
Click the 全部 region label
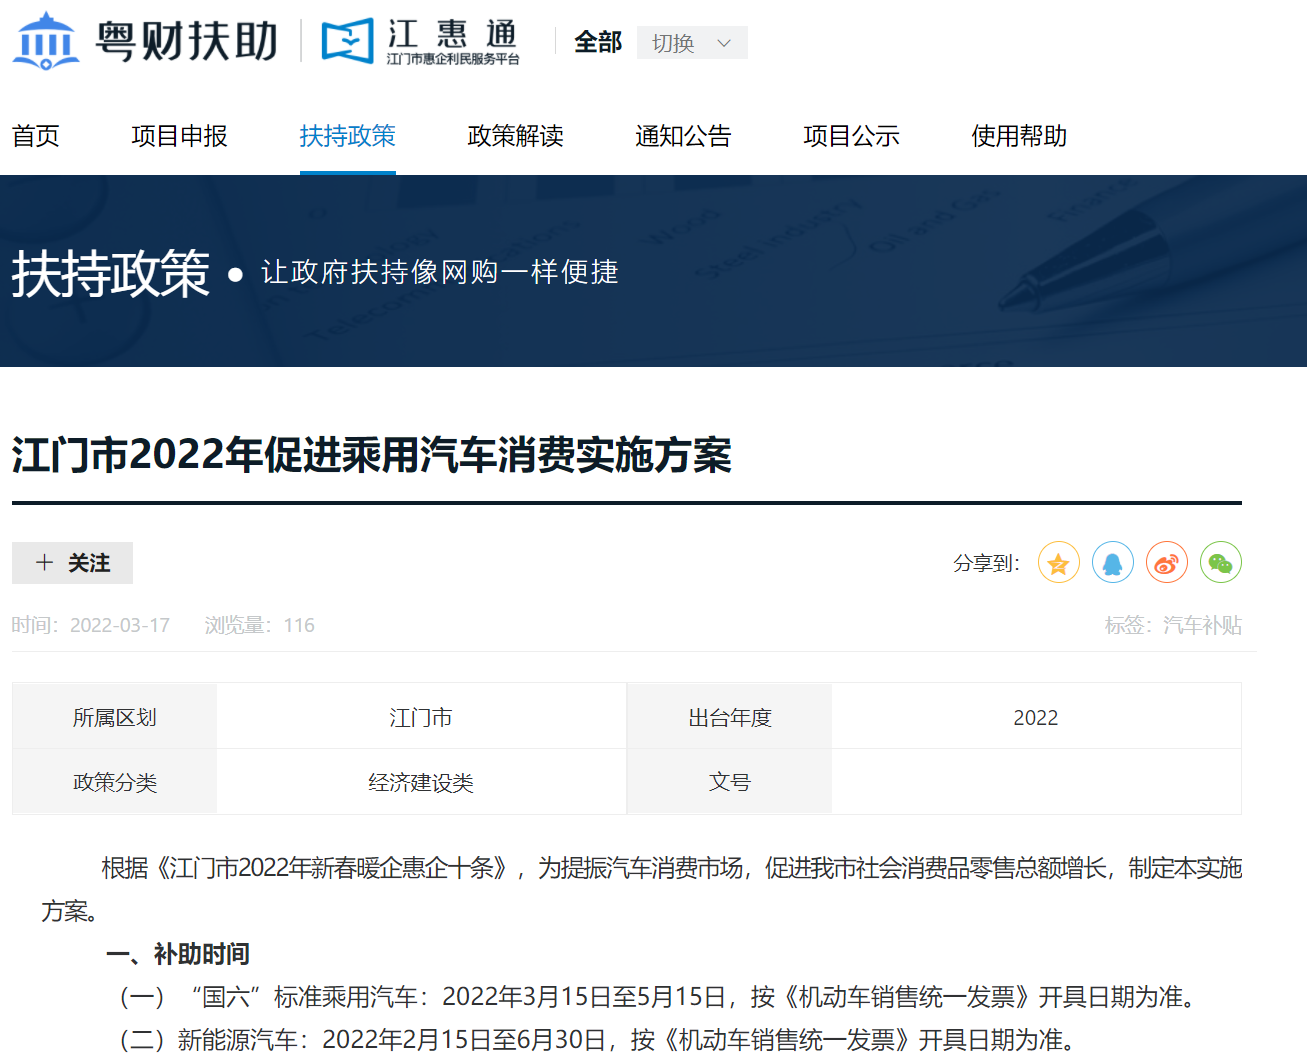point(598,43)
